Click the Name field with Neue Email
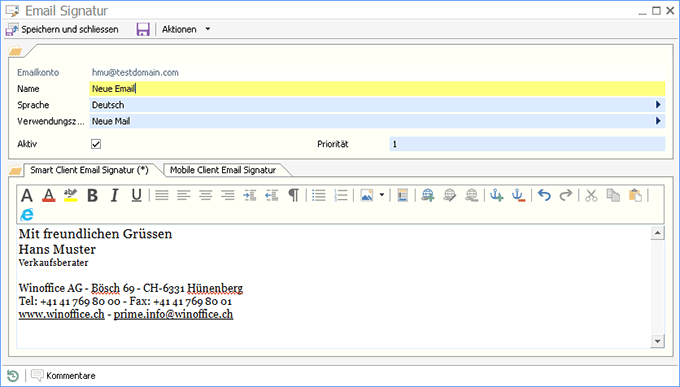The height and width of the screenshot is (387, 680). click(x=377, y=89)
